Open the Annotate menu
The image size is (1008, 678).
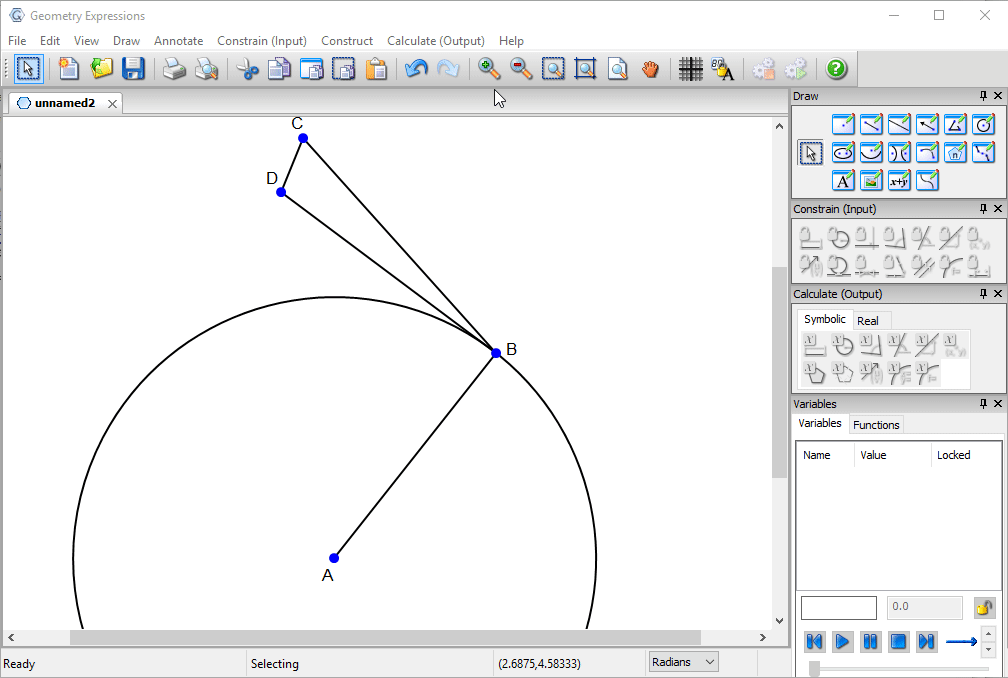pos(178,40)
